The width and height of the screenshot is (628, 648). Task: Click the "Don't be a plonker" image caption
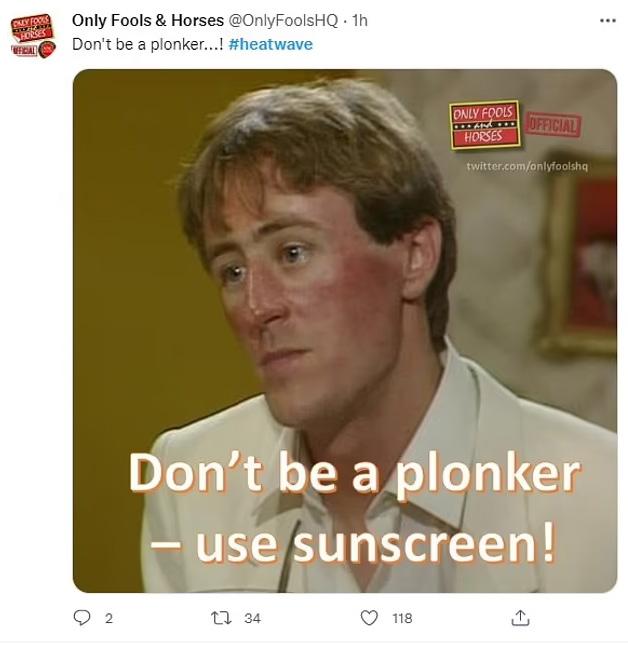pyautogui.click(x=355, y=473)
